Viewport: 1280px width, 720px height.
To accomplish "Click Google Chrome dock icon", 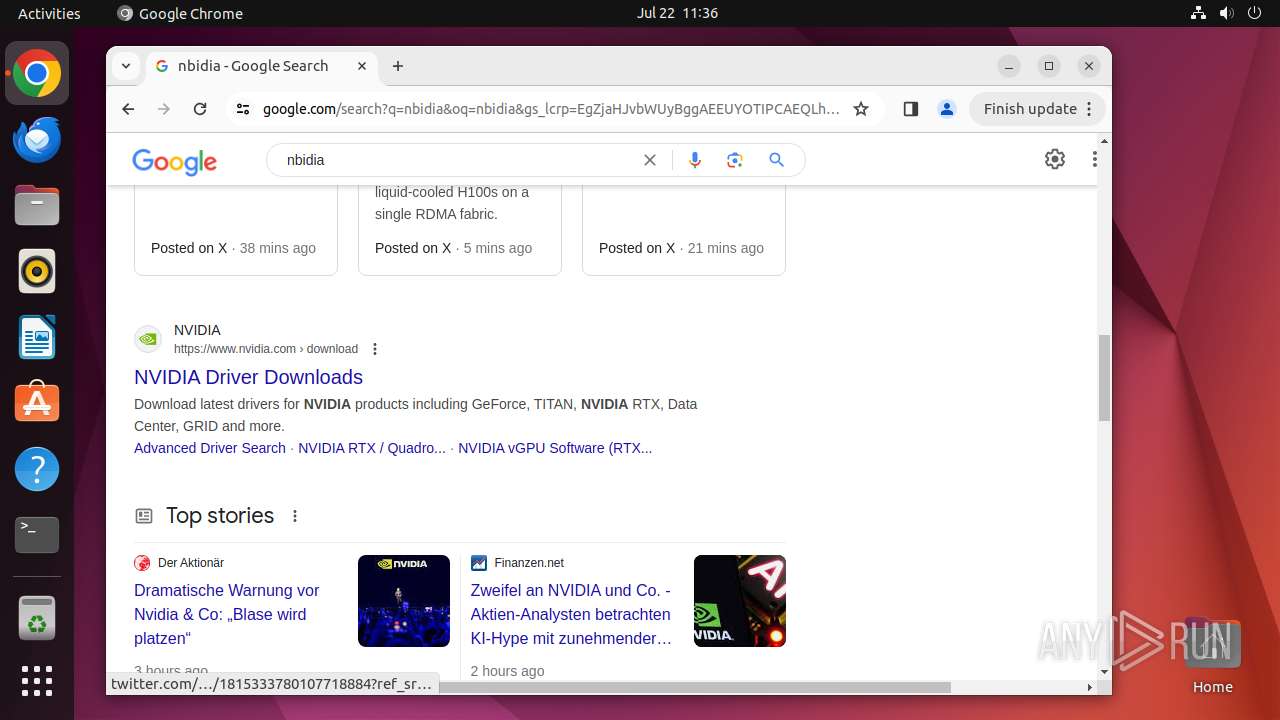I will [37, 73].
